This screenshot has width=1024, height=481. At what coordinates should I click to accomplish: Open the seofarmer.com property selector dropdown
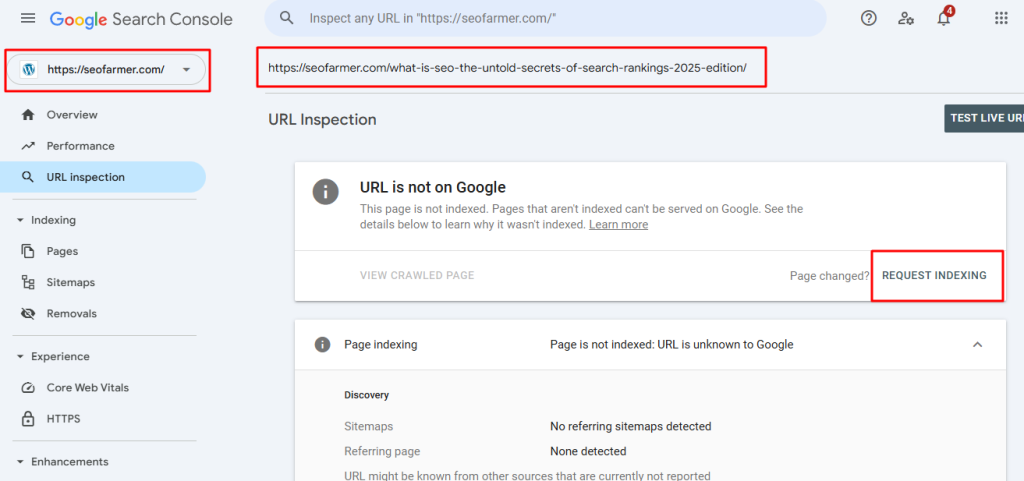click(x=106, y=69)
